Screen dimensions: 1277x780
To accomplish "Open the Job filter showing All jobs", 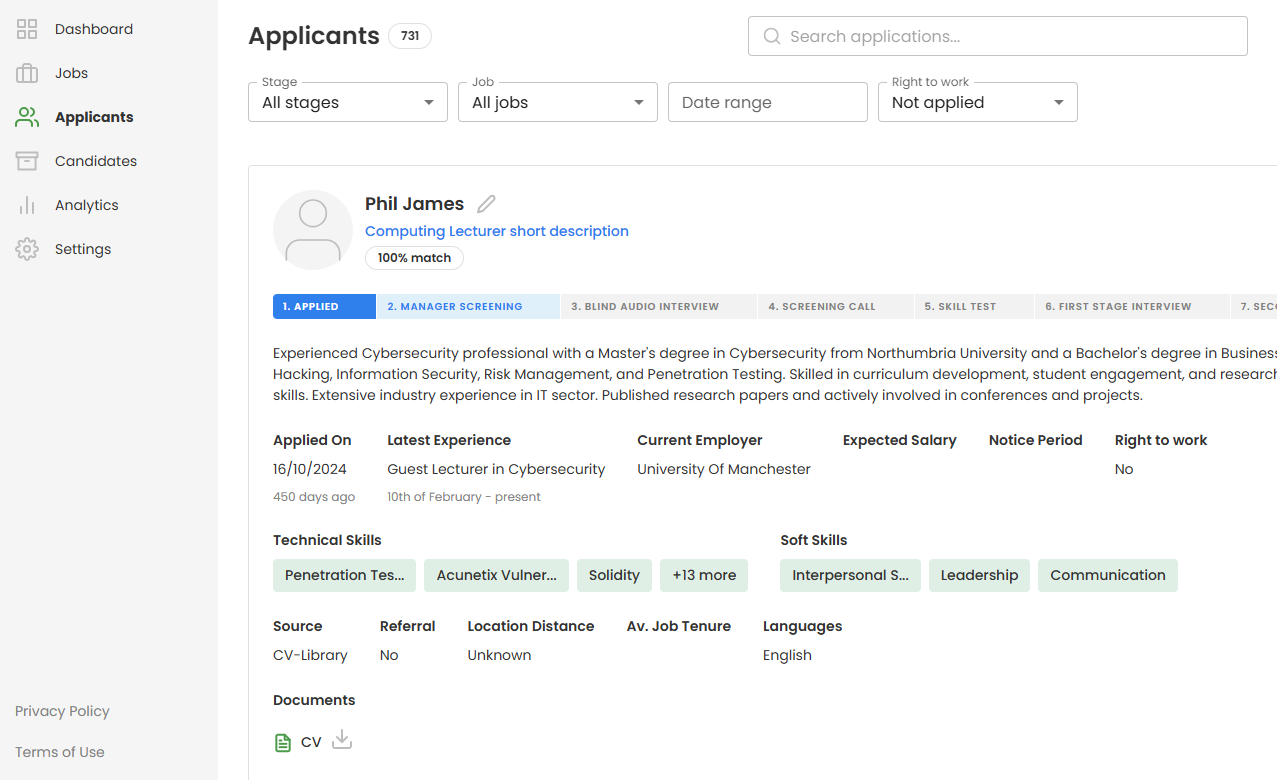I will [557, 102].
